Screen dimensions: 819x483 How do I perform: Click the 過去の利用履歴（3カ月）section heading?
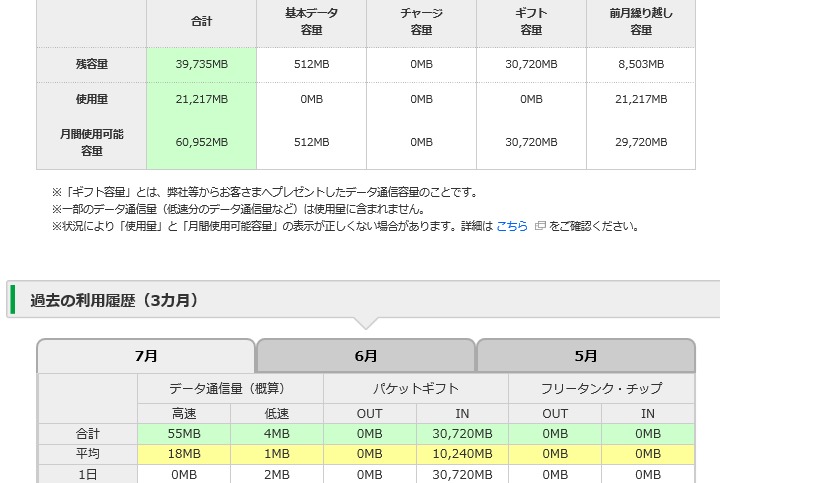114,300
